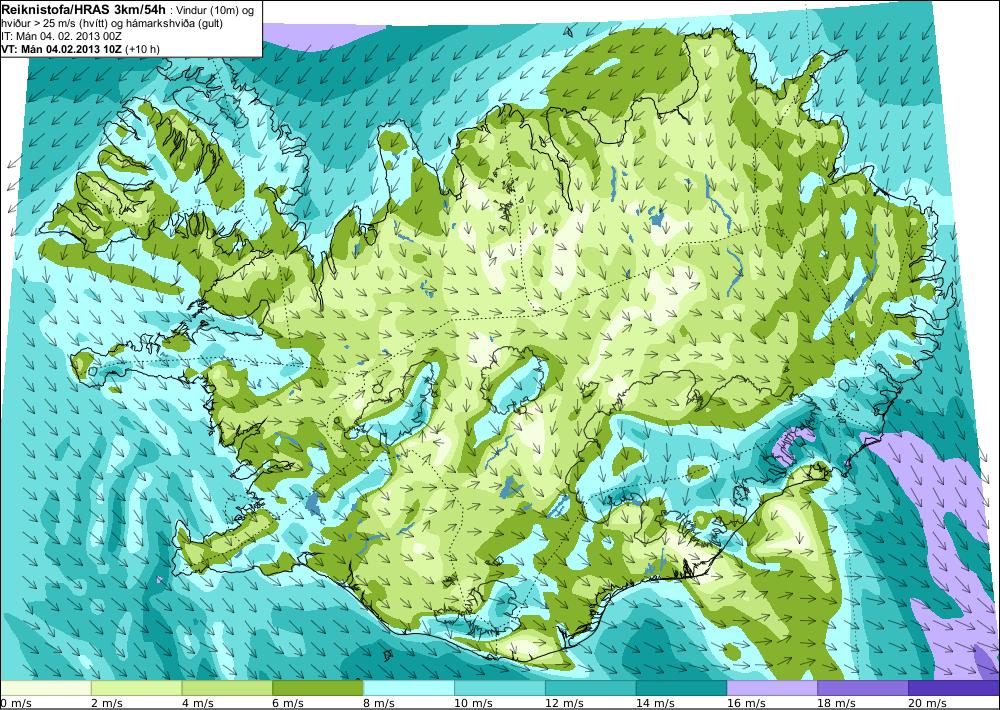Pick the legend swatch between 18 m/s and 20 m/s

point(863,688)
